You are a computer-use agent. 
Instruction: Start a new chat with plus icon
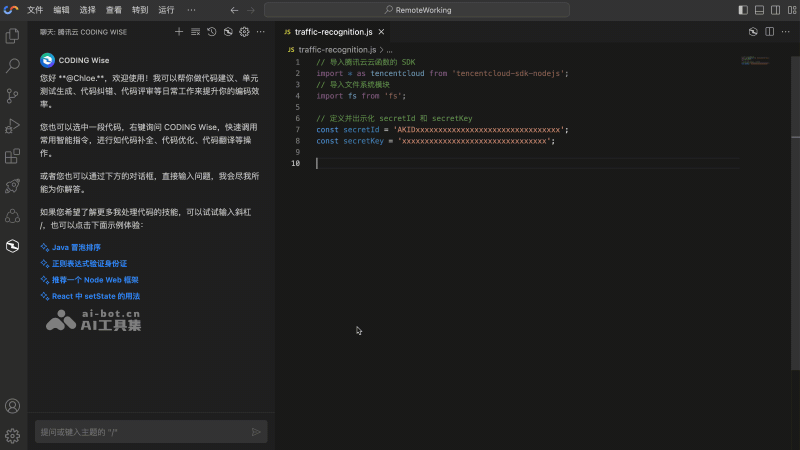(x=179, y=32)
